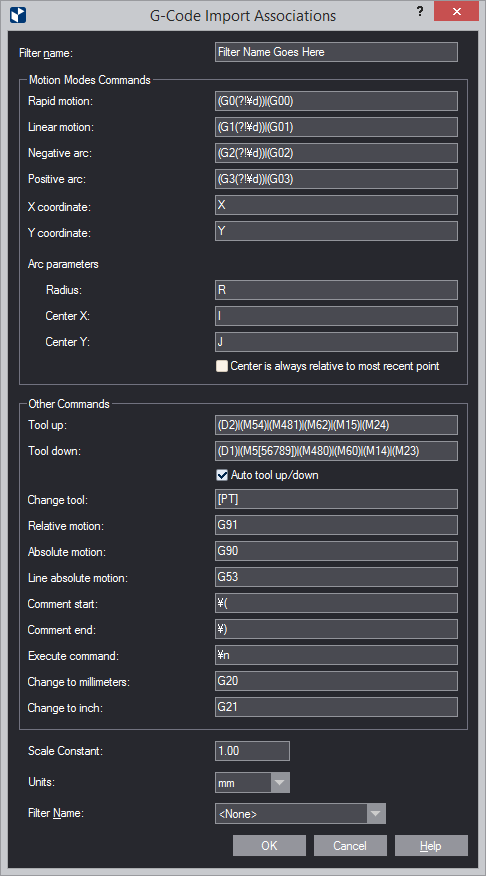Expand the Filter Name dropdown list
The width and height of the screenshot is (486, 876).
pyautogui.click(x=377, y=814)
